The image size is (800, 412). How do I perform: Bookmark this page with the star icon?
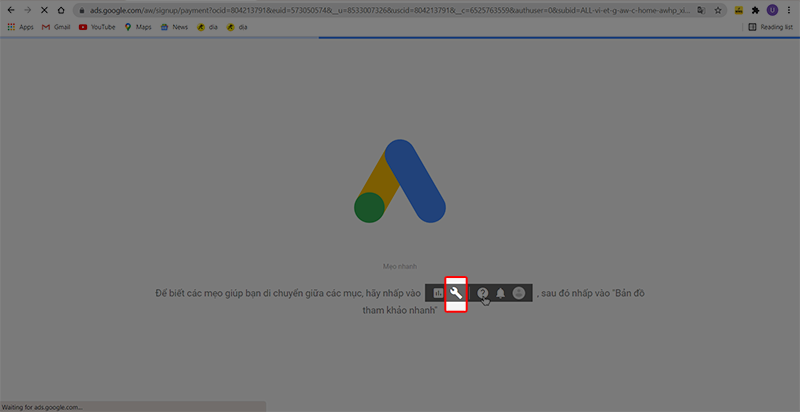[717, 9]
